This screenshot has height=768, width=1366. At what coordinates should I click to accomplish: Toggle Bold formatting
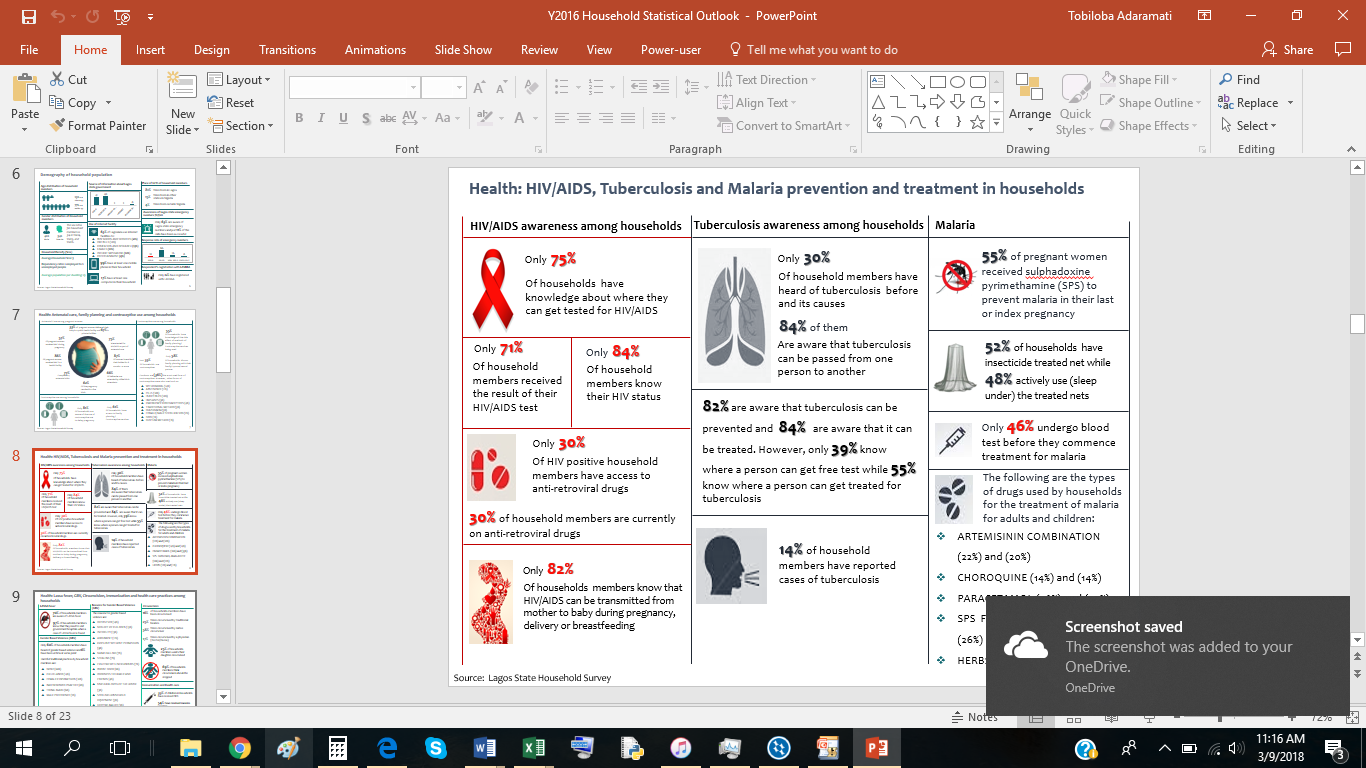pyautogui.click(x=299, y=118)
